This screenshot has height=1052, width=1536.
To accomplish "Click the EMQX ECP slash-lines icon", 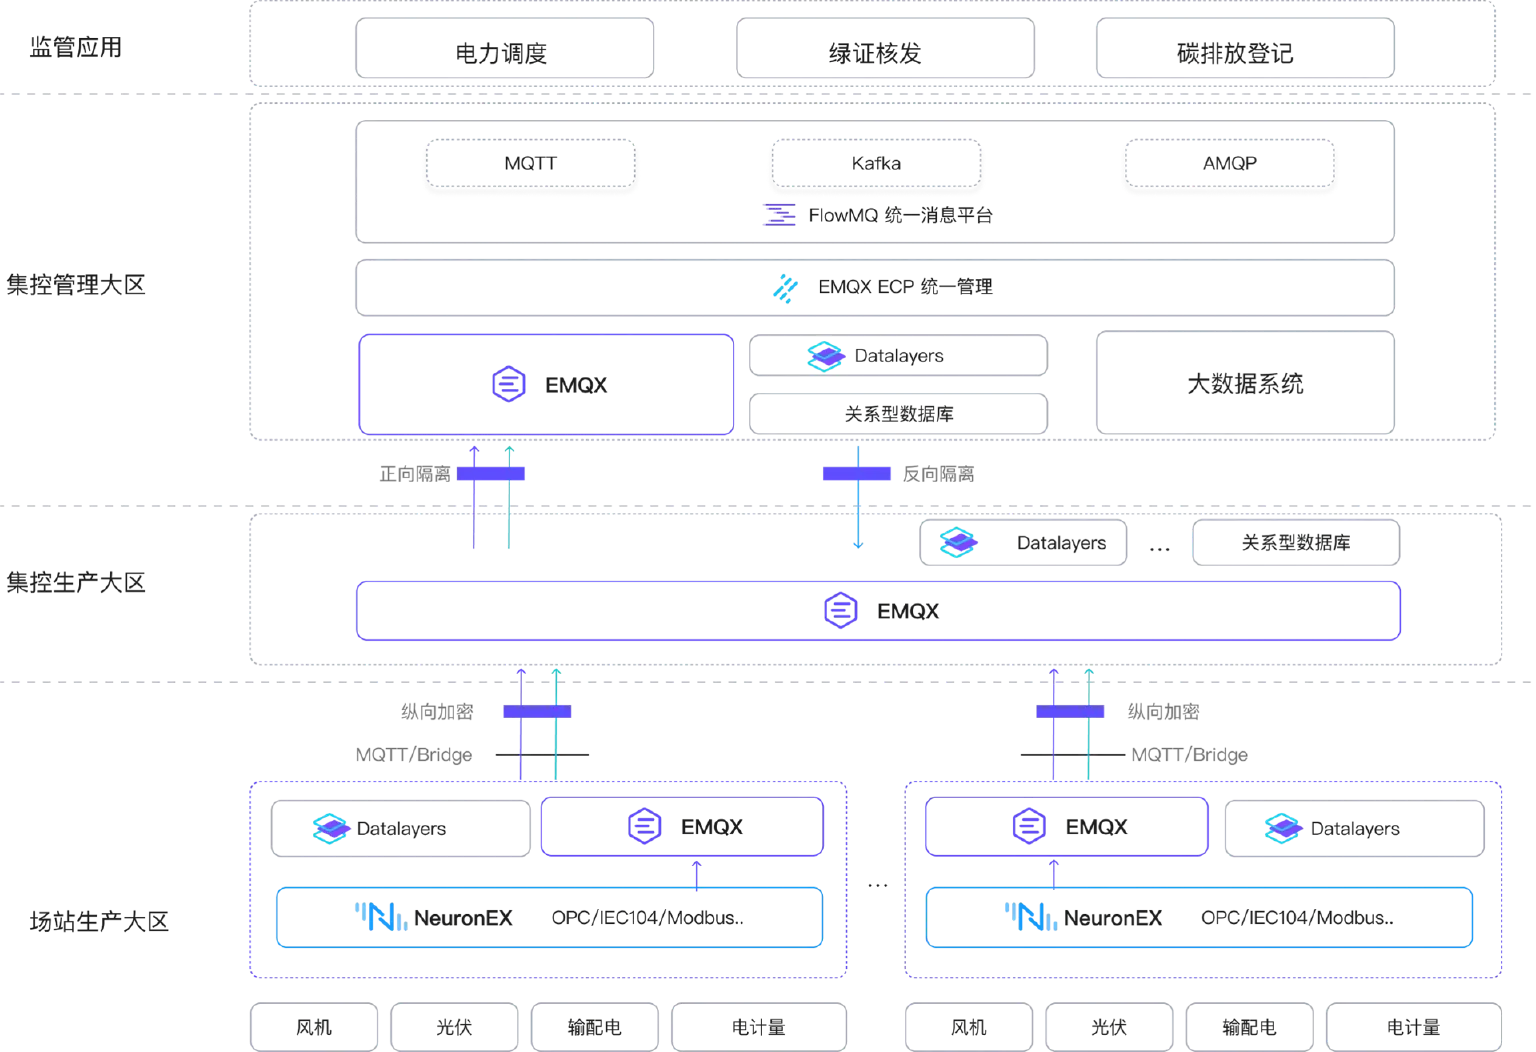I will [786, 288].
